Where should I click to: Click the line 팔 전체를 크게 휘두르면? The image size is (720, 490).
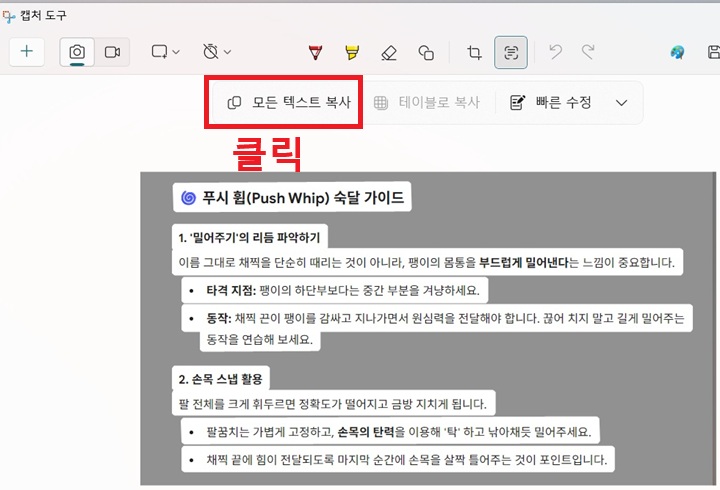point(332,404)
